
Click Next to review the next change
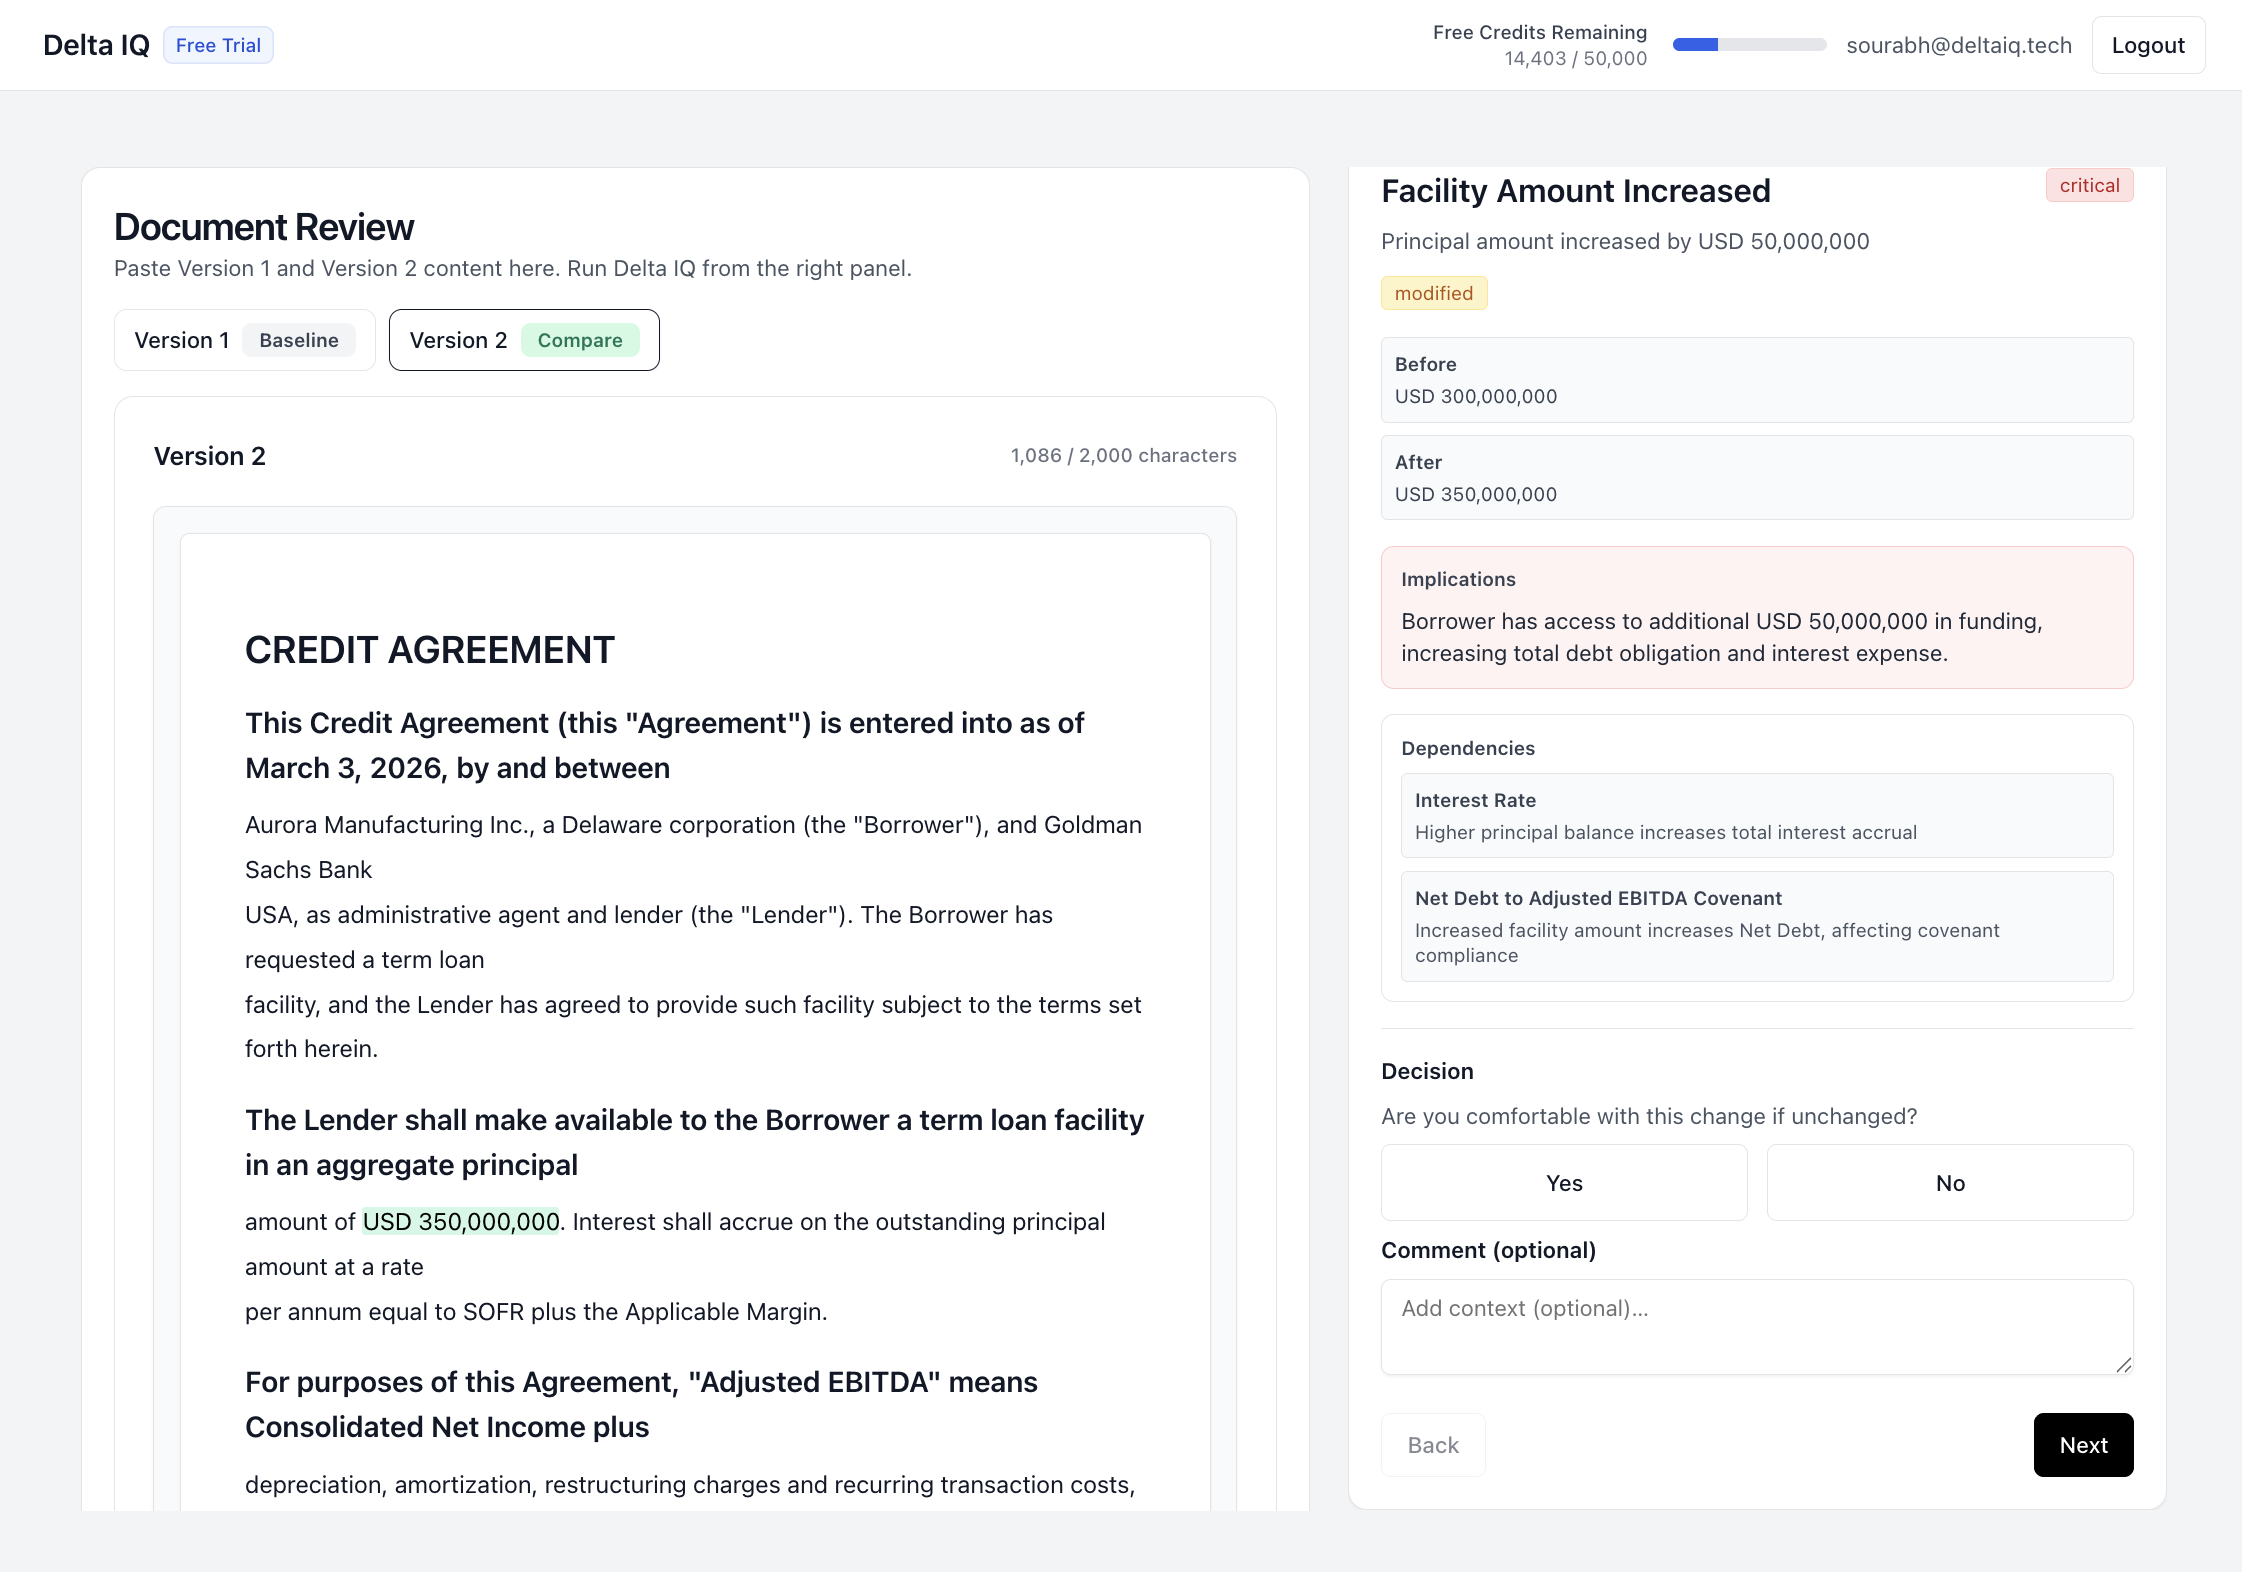coord(2083,1444)
